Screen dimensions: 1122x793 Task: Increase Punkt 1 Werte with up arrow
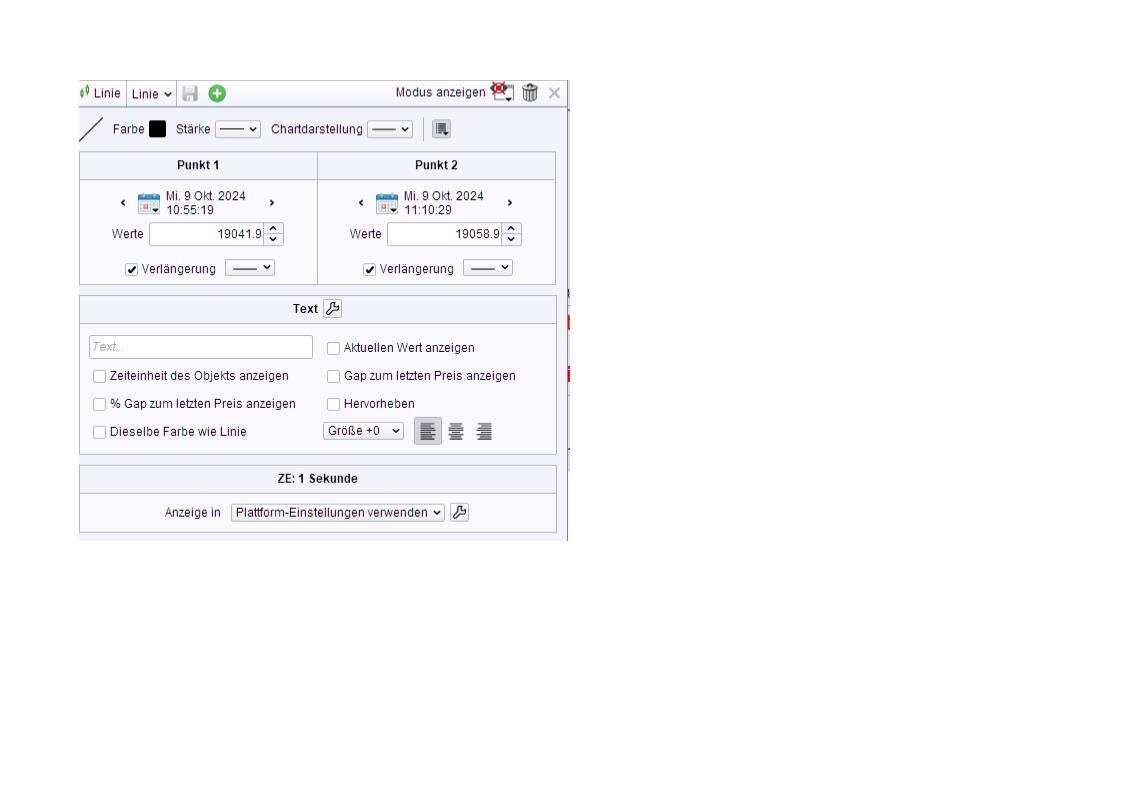click(x=273, y=229)
